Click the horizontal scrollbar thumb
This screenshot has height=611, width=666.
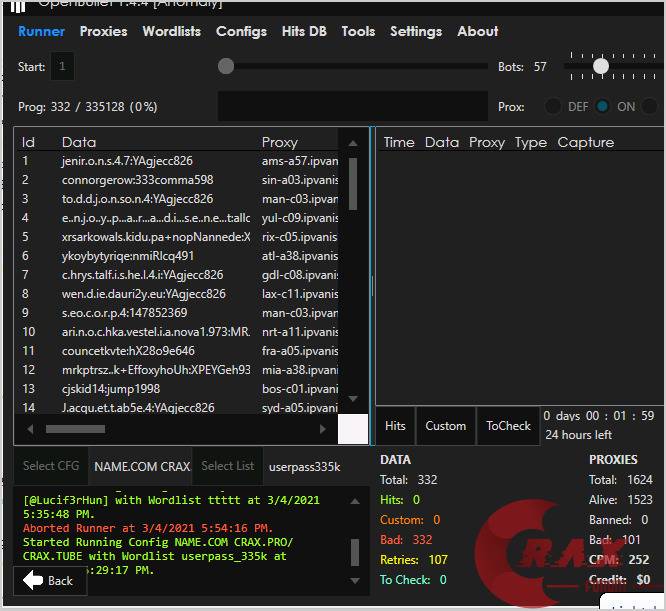point(75,429)
